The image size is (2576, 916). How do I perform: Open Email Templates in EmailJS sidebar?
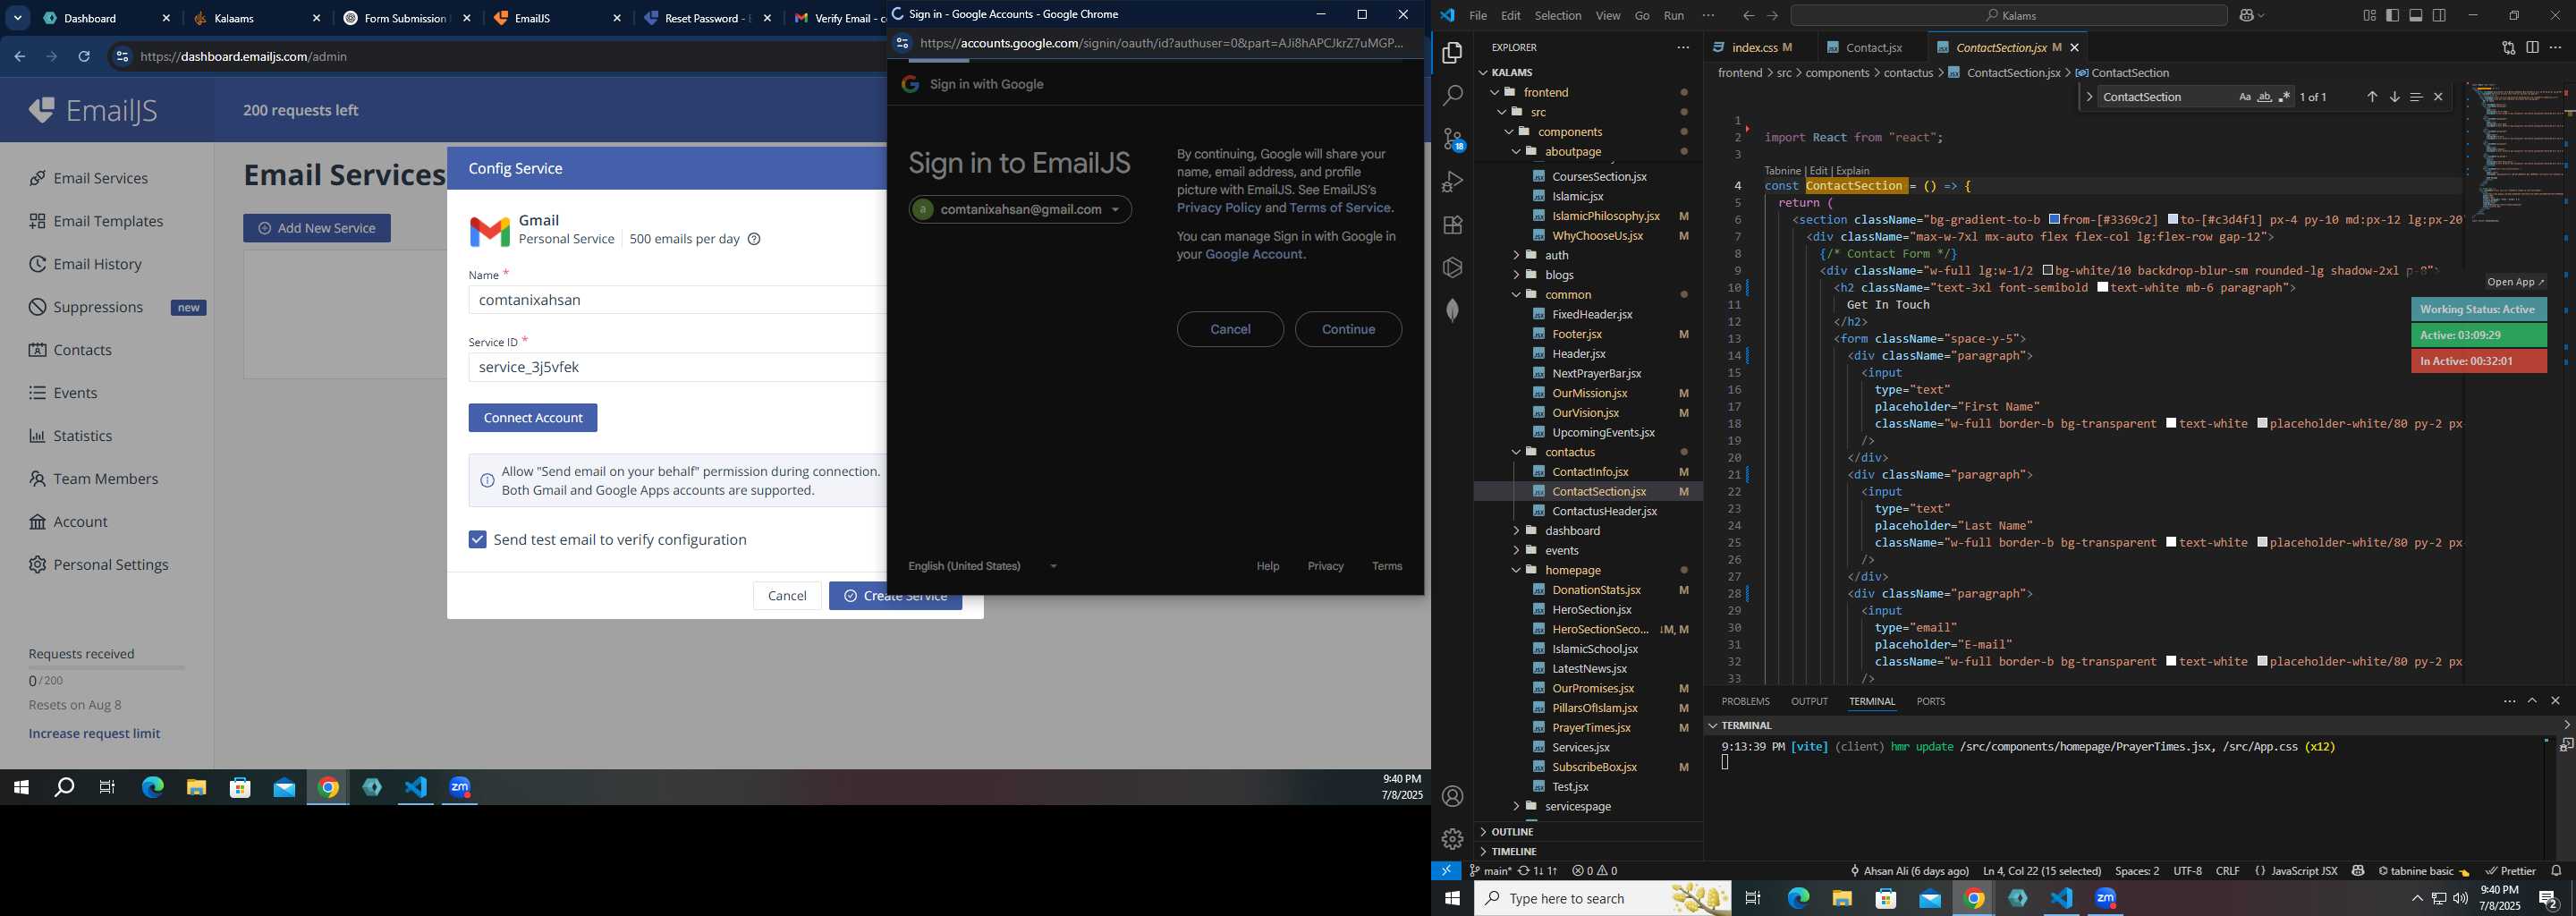108,221
